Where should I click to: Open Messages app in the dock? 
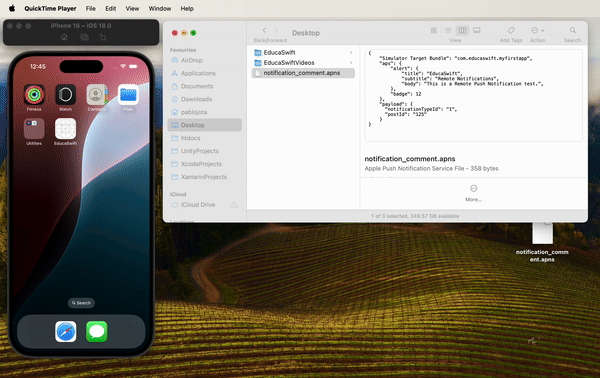(97, 331)
